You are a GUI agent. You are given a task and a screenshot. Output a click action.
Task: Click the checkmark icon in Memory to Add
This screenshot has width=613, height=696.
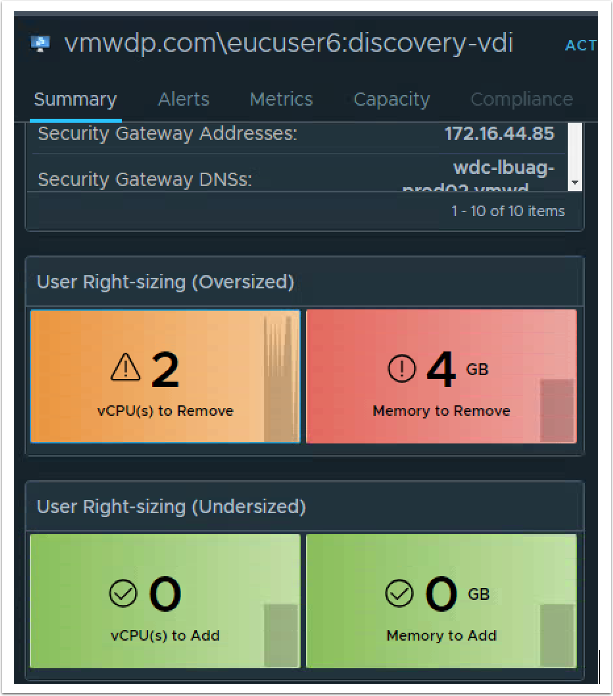[399, 594]
